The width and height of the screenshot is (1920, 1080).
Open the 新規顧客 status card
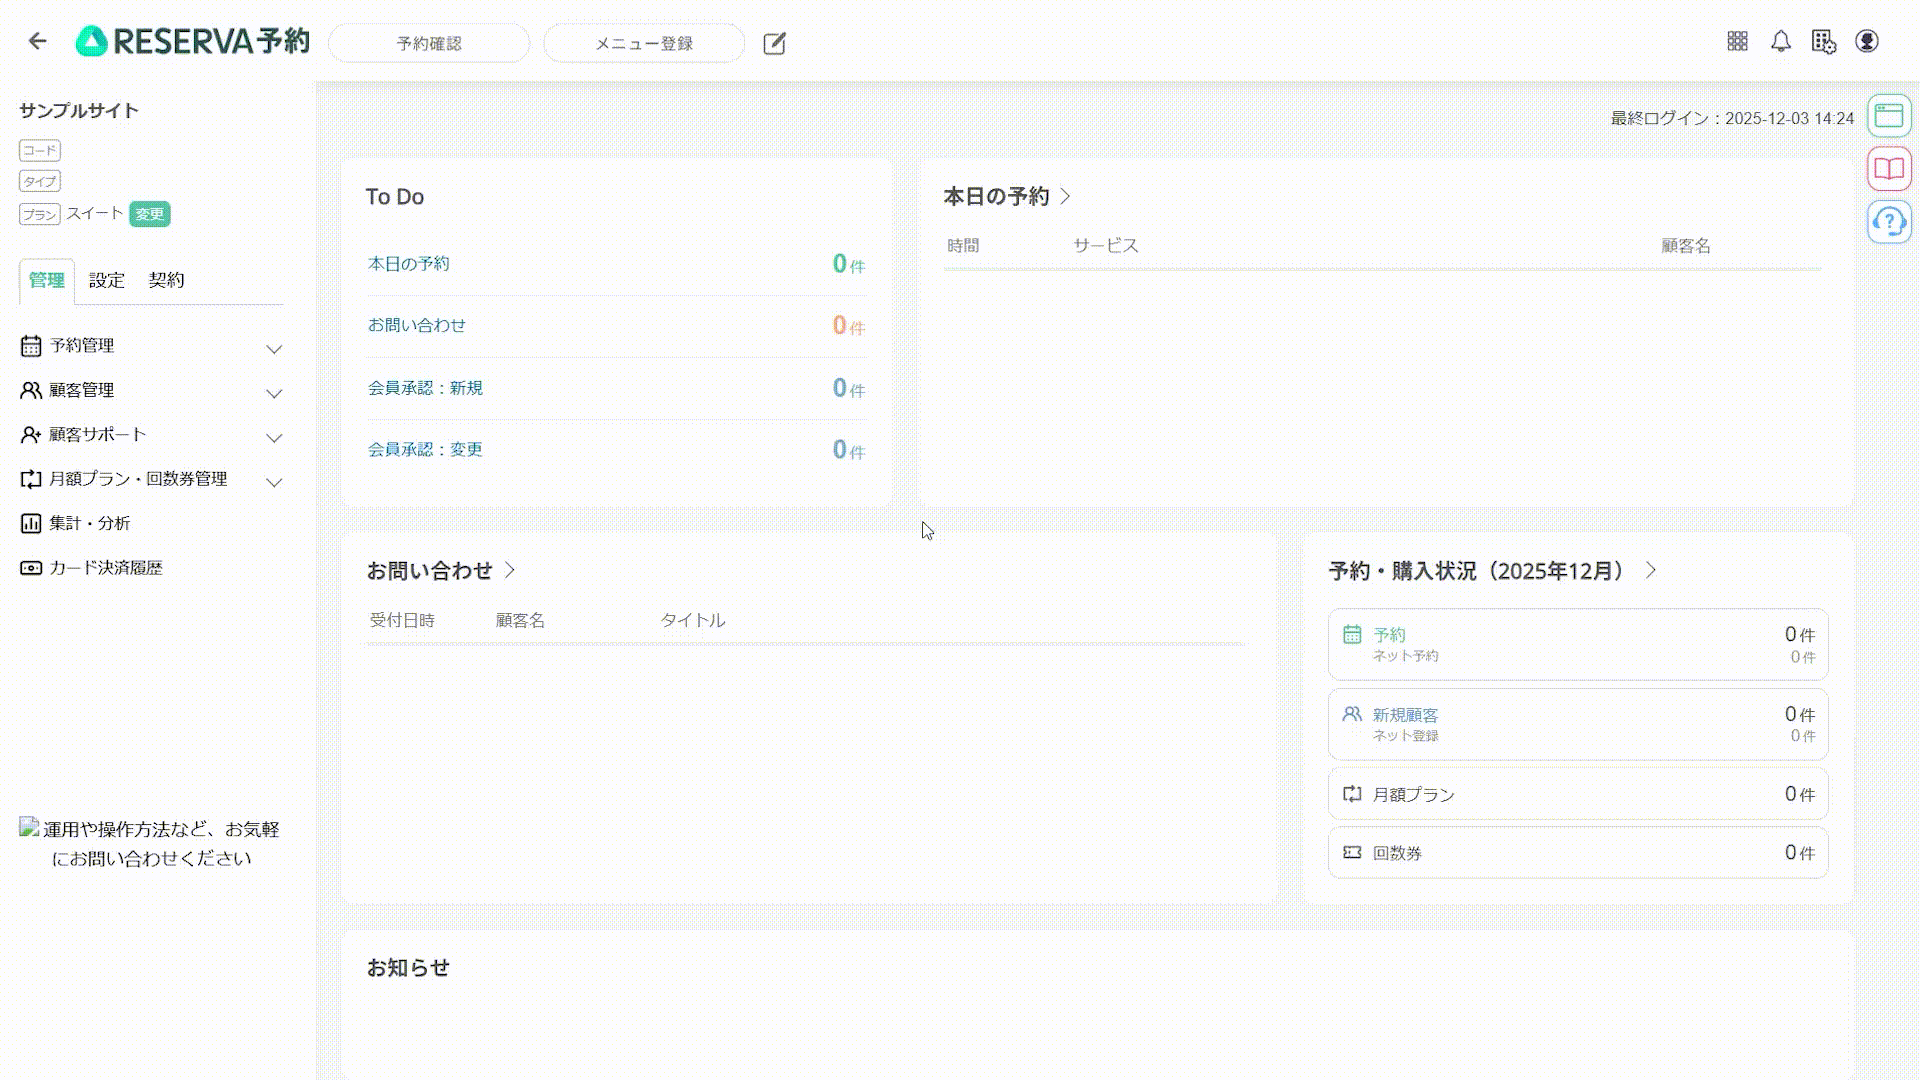(x=1578, y=724)
